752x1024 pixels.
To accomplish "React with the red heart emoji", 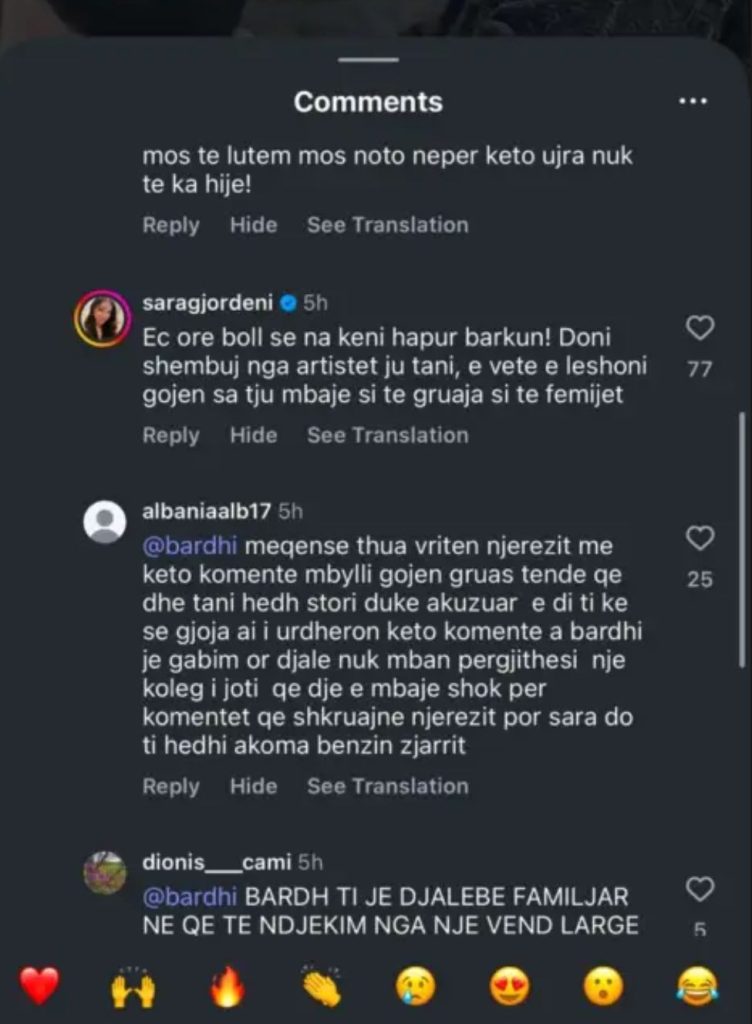I will pos(40,987).
